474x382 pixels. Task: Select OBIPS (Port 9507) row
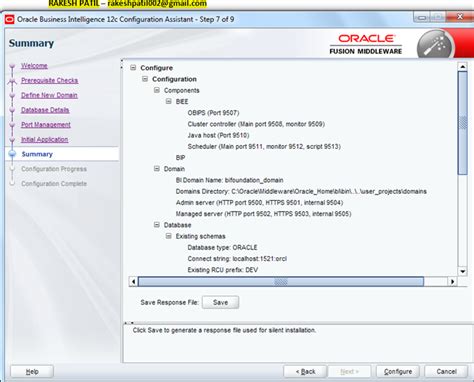213,113
